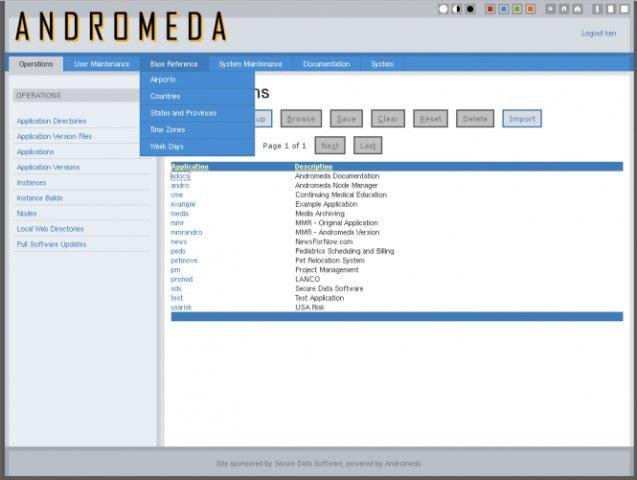Viewport: 637px width, 480px height.
Task: Open the Operations tab
Action: [36, 64]
